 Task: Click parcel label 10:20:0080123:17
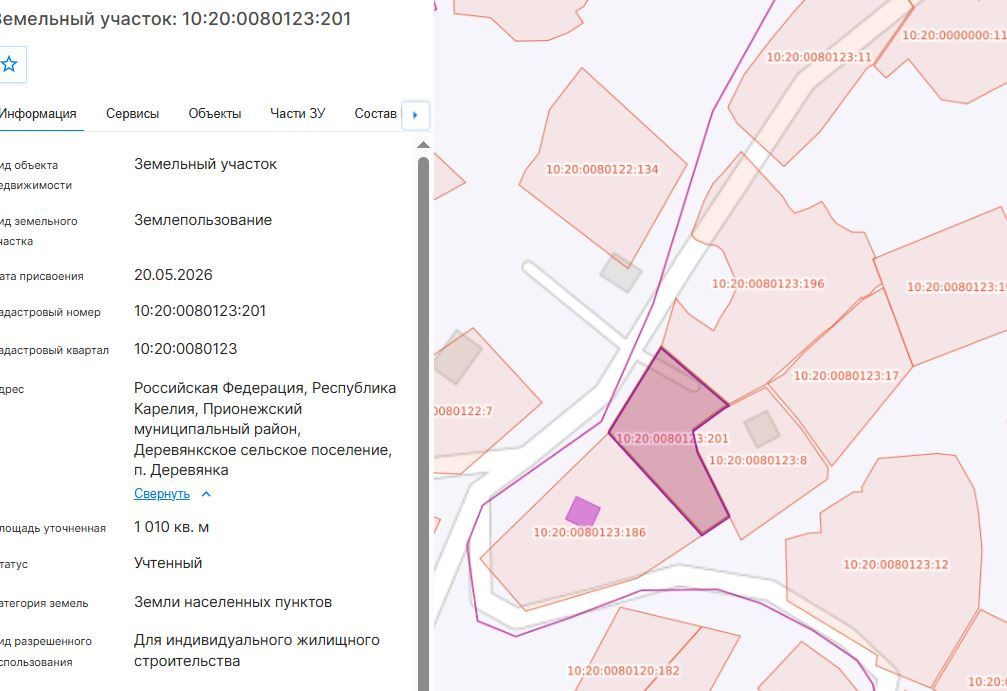click(846, 376)
